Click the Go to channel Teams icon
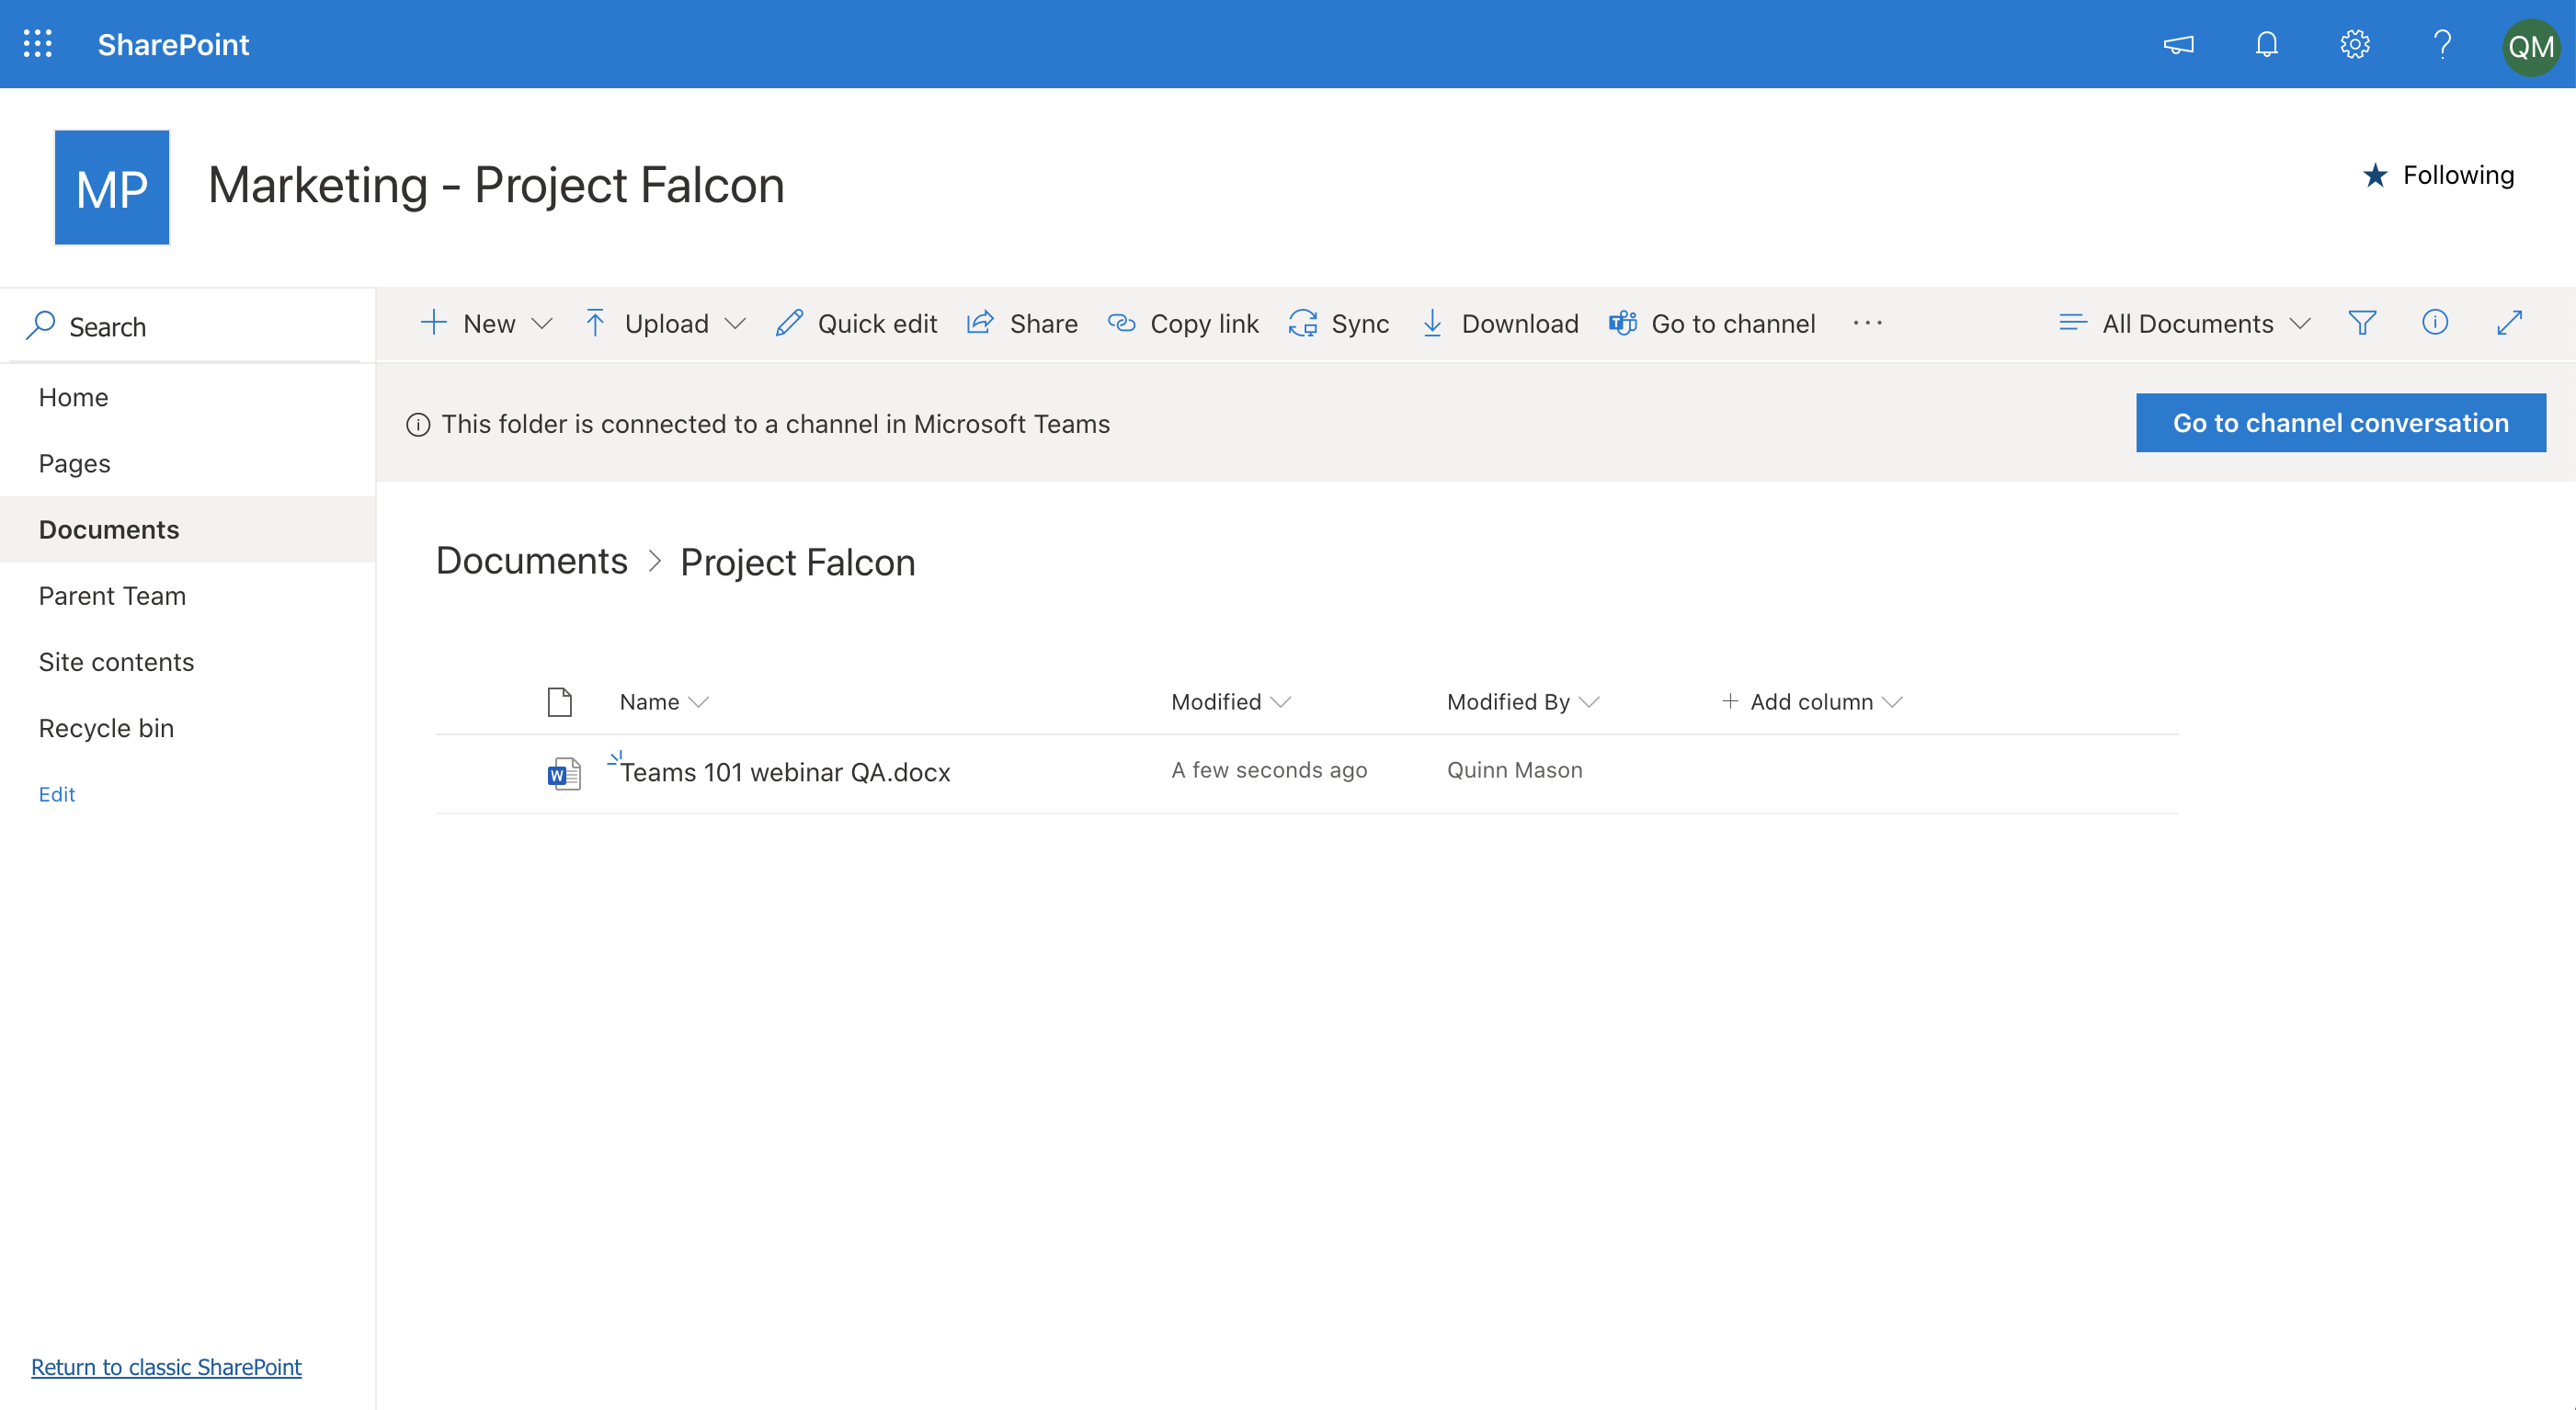Image resolution: width=2576 pixels, height=1410 pixels. coord(1623,321)
